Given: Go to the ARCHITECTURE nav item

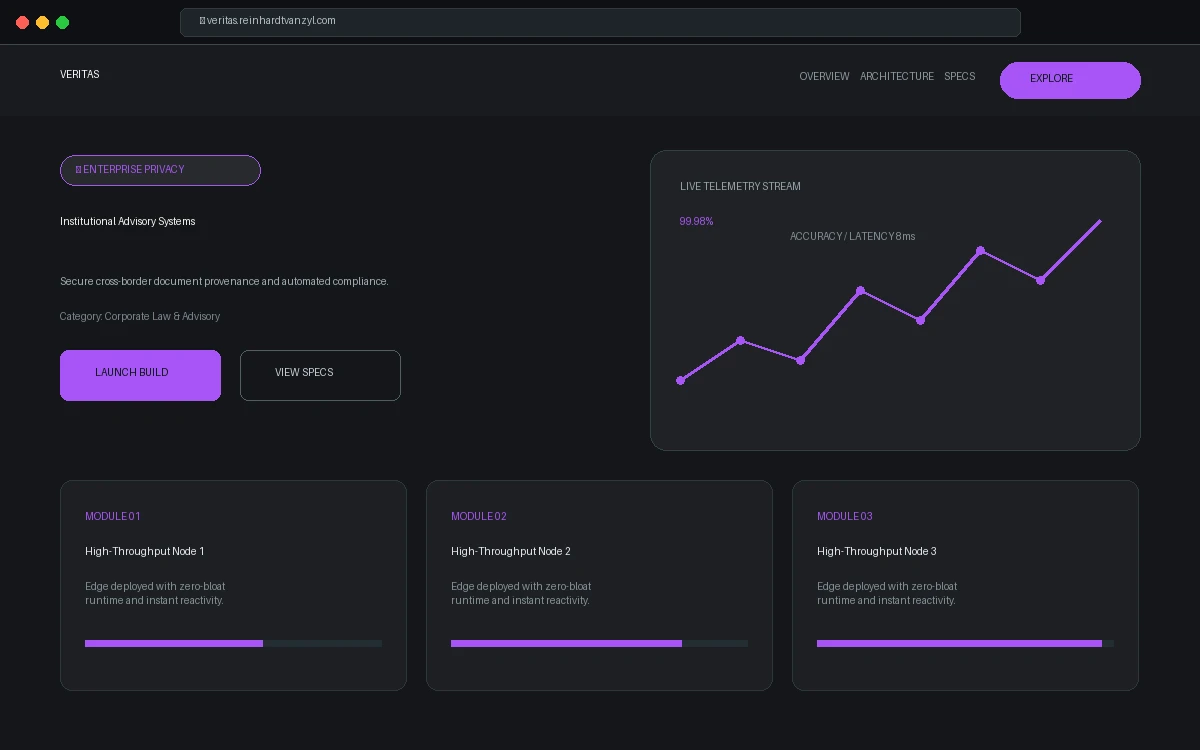Looking at the screenshot, I should click(897, 77).
